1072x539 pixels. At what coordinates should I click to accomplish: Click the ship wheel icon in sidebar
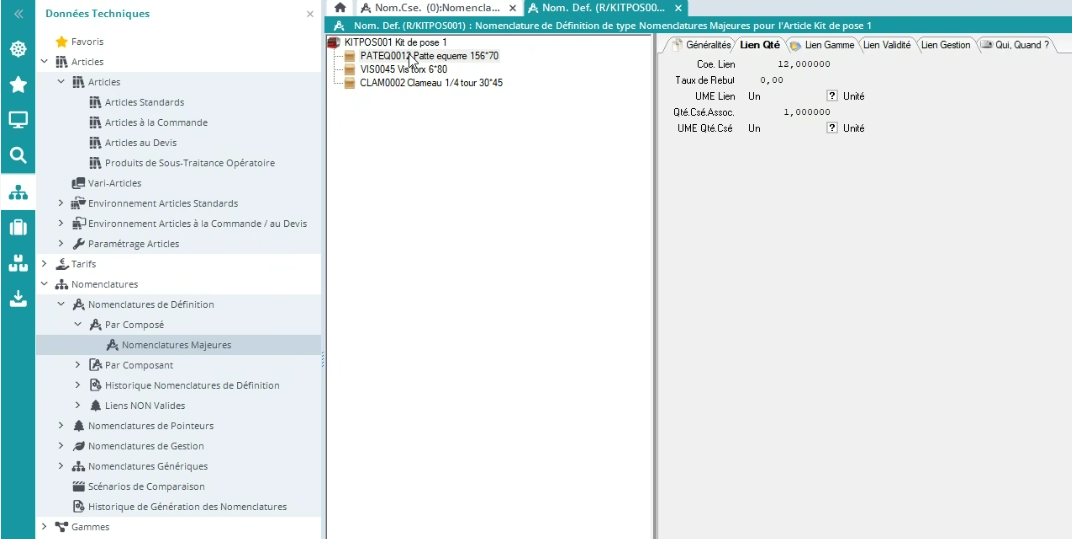tap(17, 49)
